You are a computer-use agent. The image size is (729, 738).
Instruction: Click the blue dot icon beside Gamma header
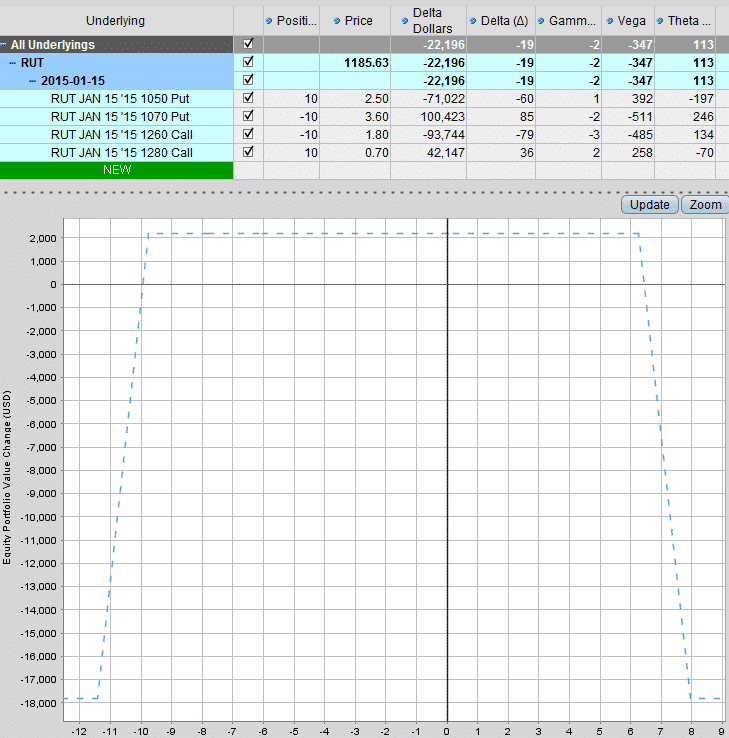pyautogui.click(x=541, y=21)
